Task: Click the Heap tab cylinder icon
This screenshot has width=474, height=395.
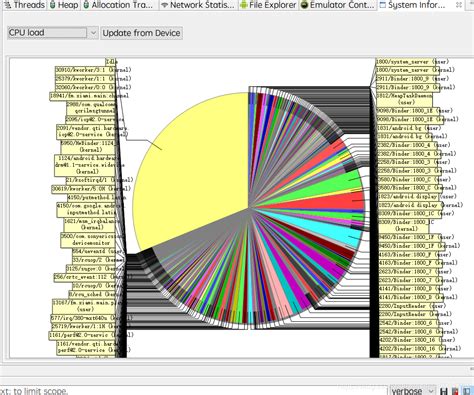Action: (x=53, y=5)
